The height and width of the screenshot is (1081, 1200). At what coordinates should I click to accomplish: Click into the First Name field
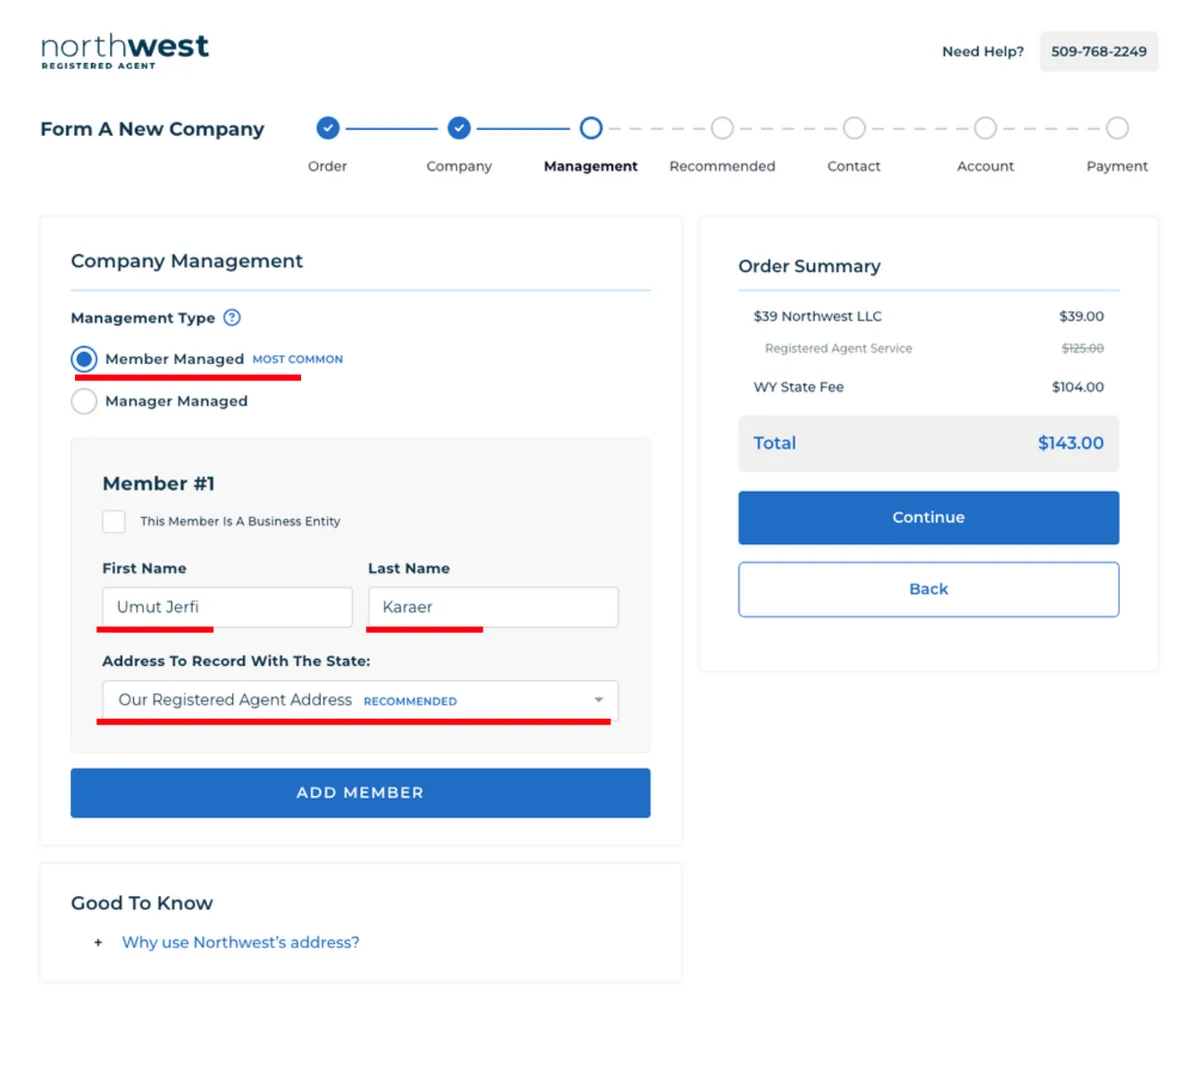pos(227,607)
